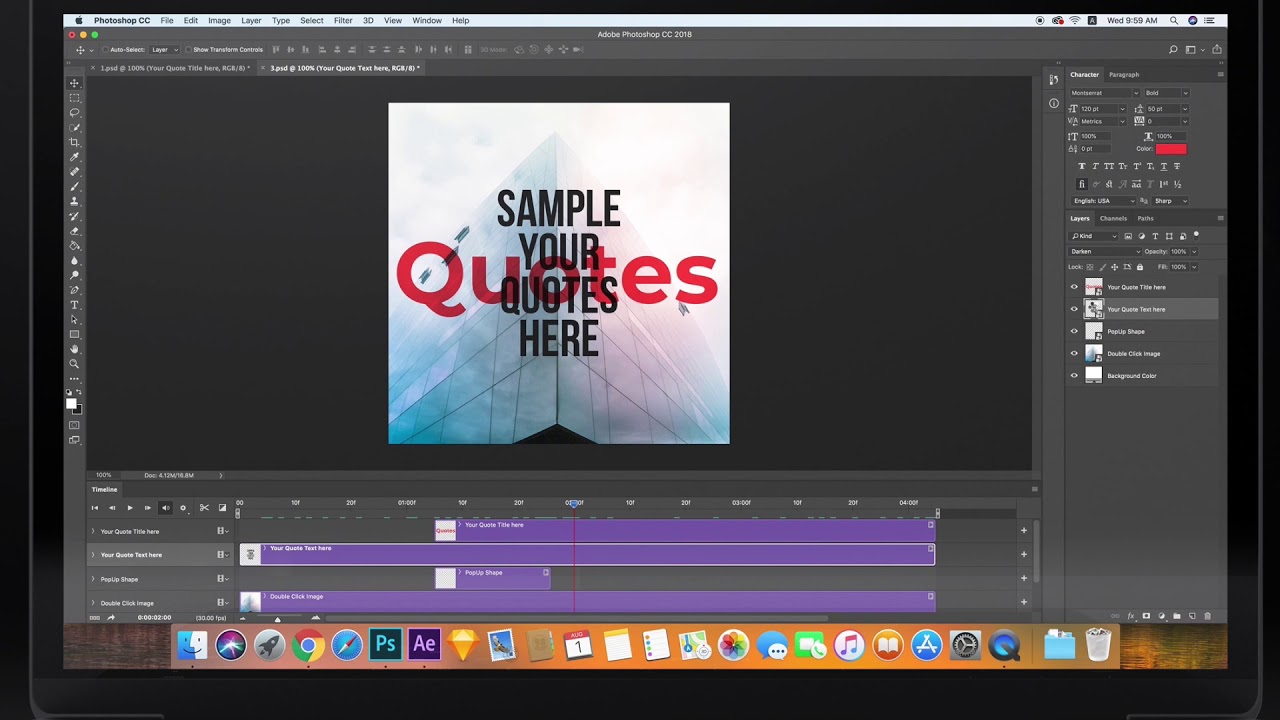Image resolution: width=1280 pixels, height=720 pixels.
Task: Hide the Background Color layer
Action: [x=1075, y=375]
